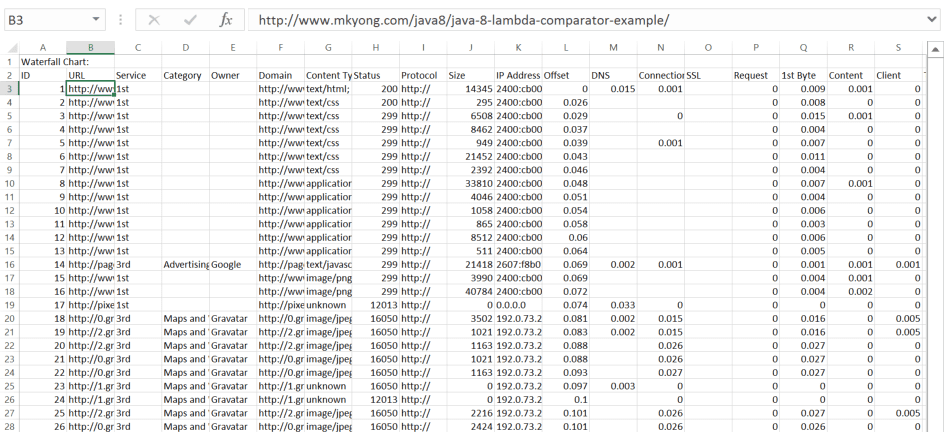Screen dimensions: 945x432
Task: Click the DNS cell '0.015'
Action: 614,89
